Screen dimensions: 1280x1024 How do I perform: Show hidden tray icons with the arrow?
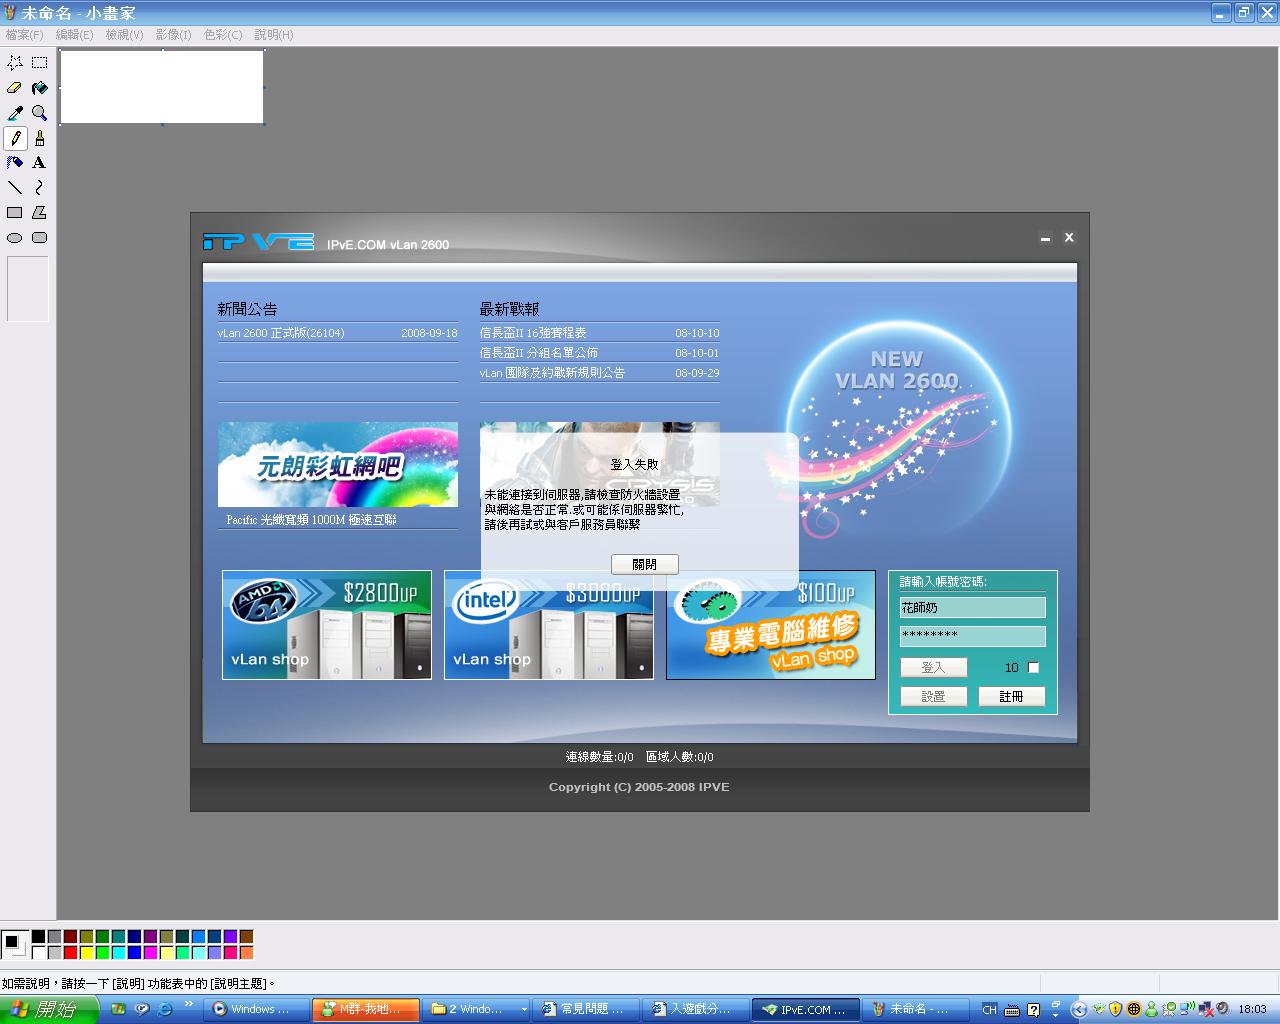click(x=1078, y=1009)
